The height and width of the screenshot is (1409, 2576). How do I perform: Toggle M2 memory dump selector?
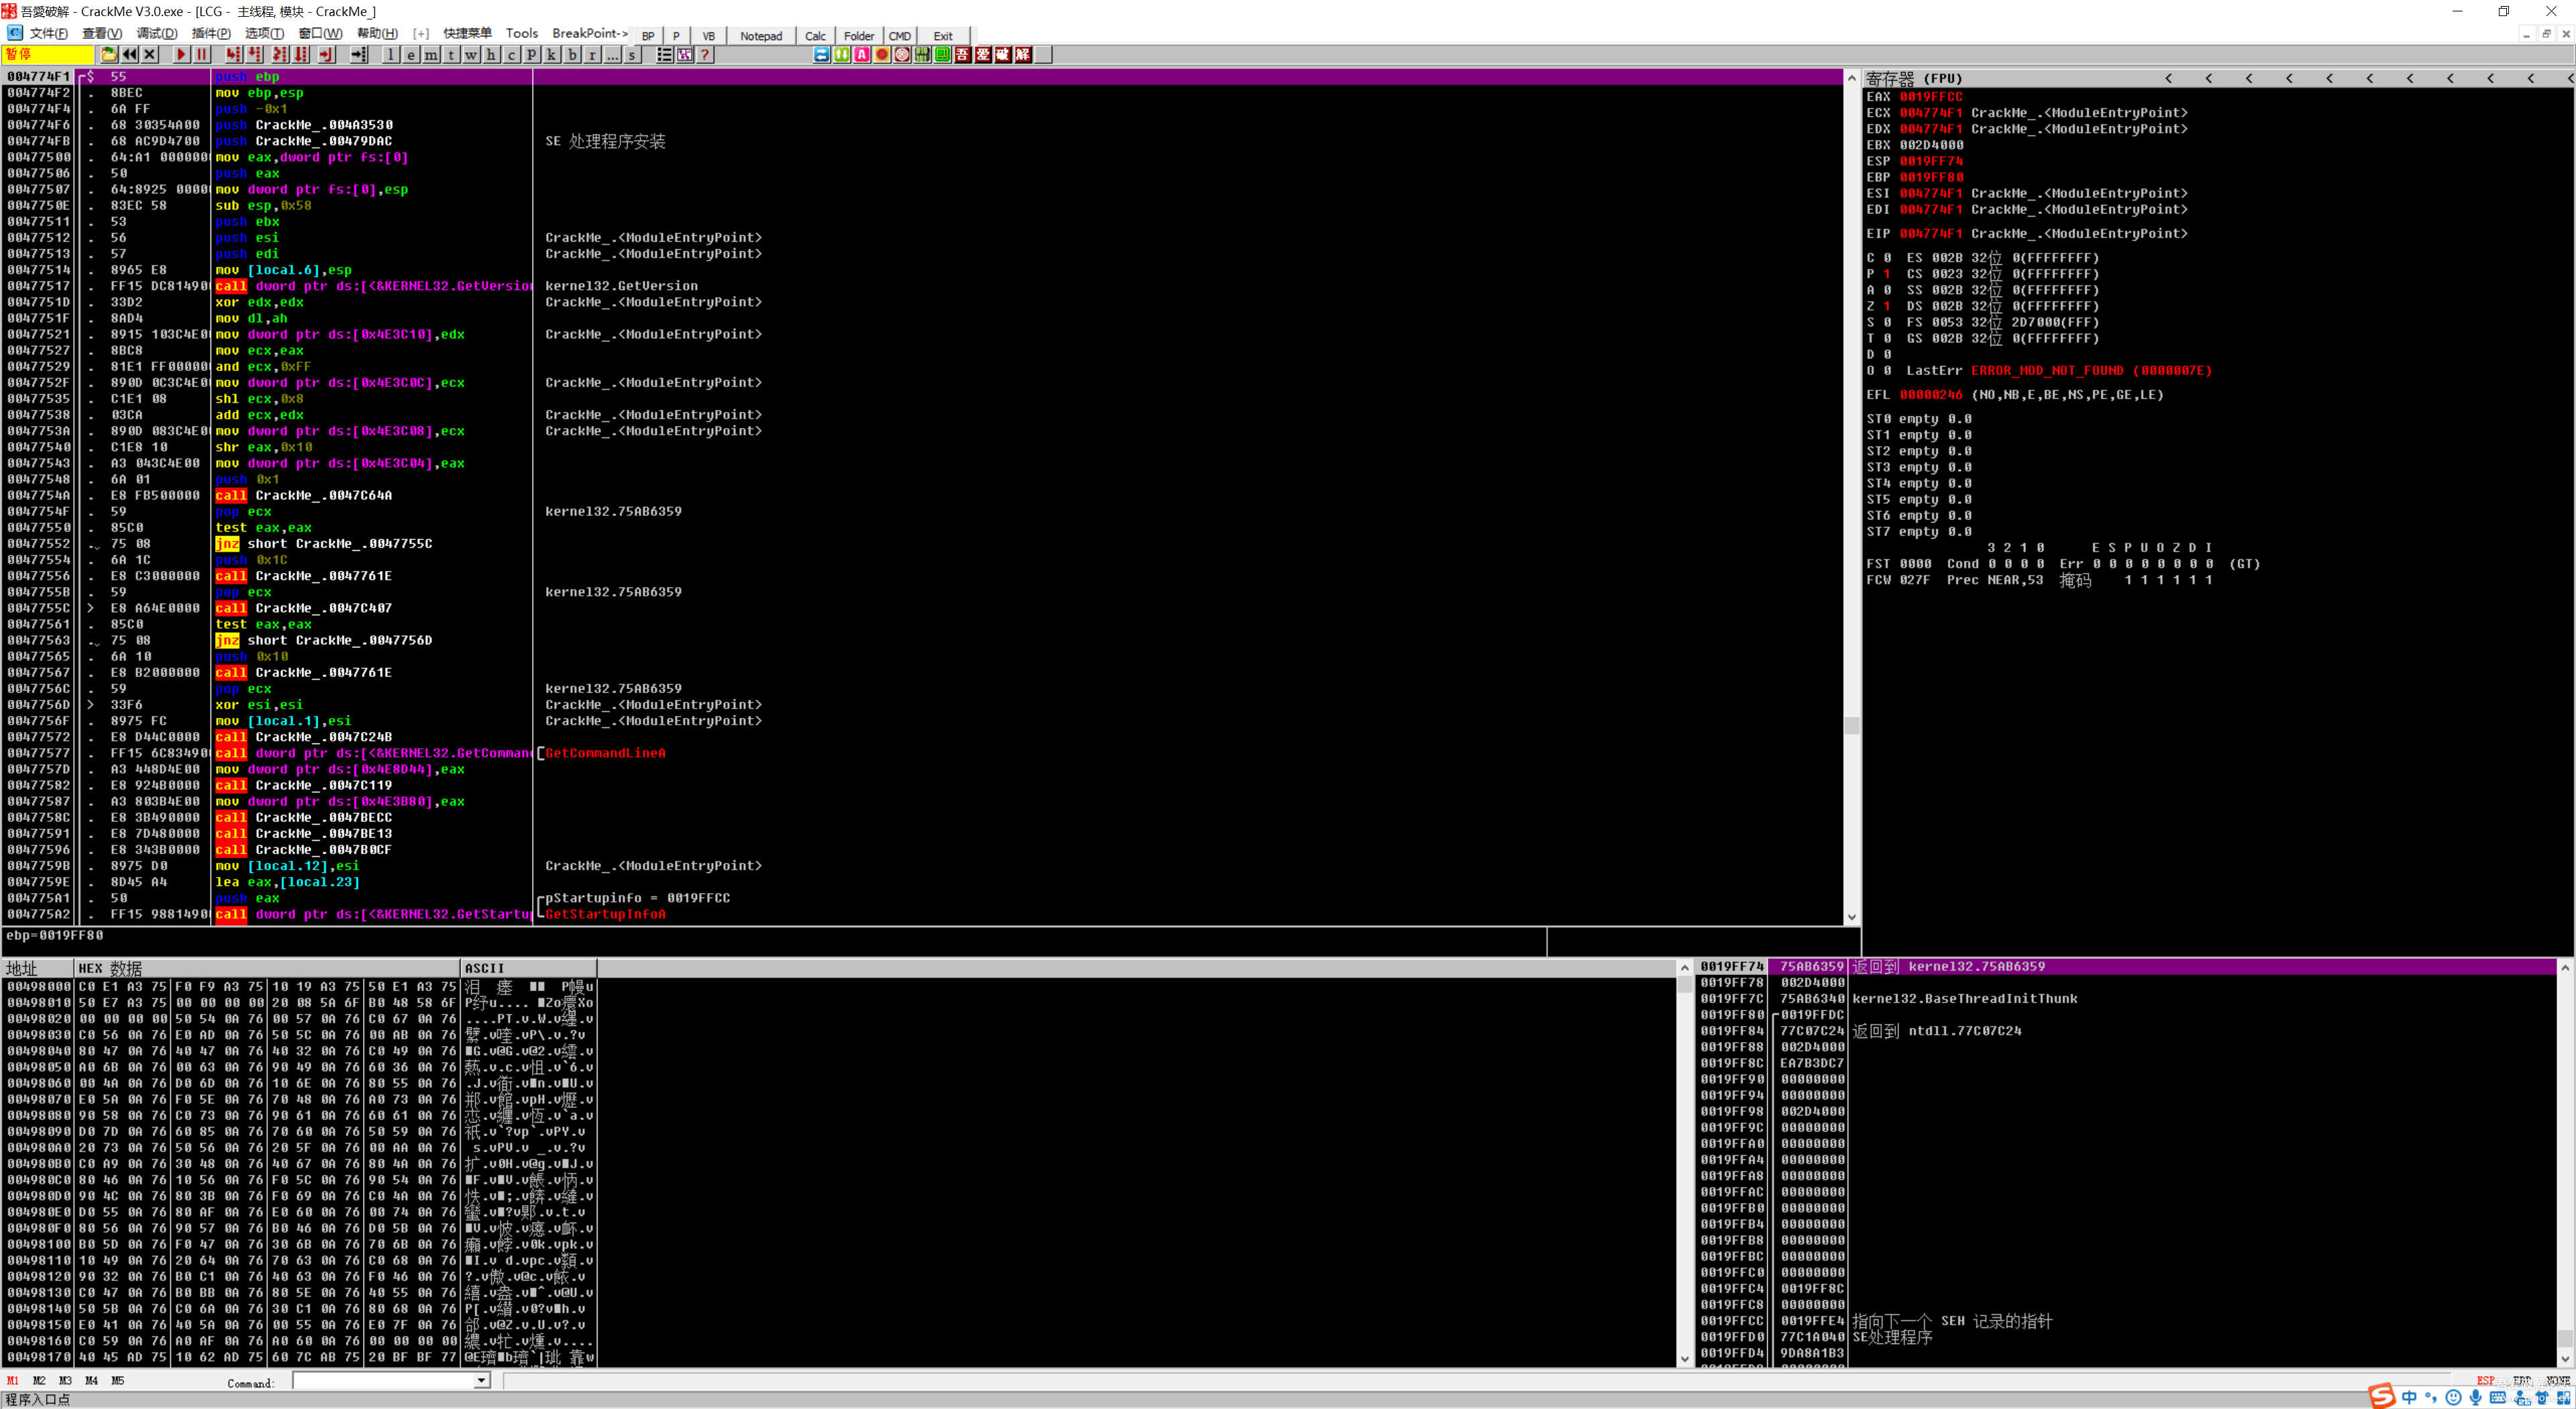(x=39, y=1381)
